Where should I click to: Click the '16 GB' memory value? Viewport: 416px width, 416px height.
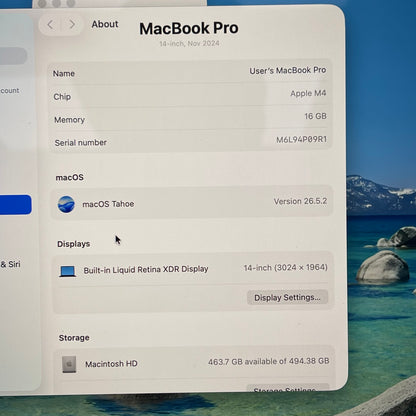click(x=315, y=116)
